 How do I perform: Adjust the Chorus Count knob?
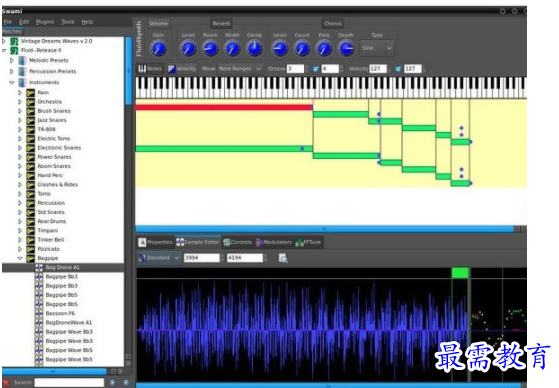(x=302, y=48)
